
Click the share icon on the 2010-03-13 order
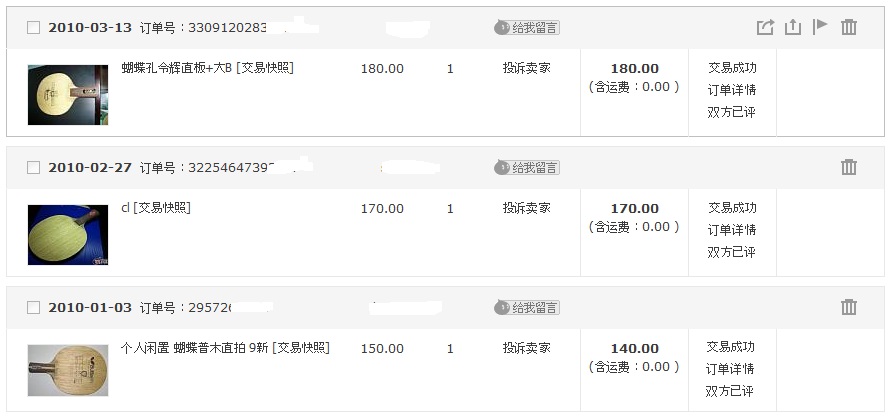(x=765, y=27)
